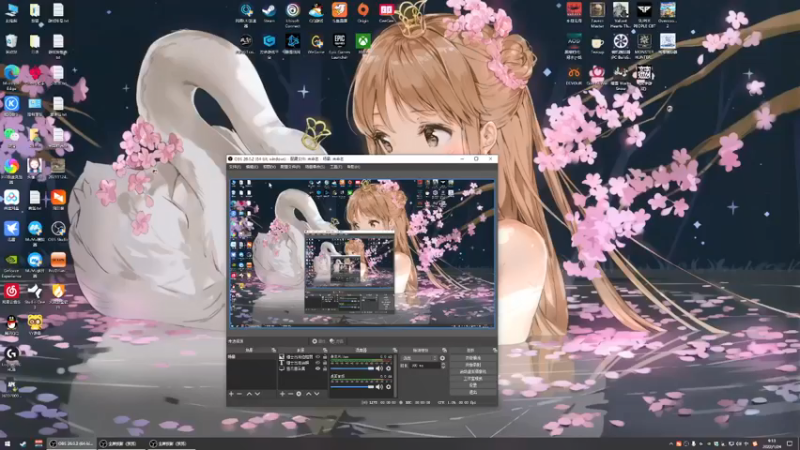This screenshot has height=450, width=800.
Task: Adjust transition duration spinner arrows
Action: pyautogui.click(x=443, y=365)
